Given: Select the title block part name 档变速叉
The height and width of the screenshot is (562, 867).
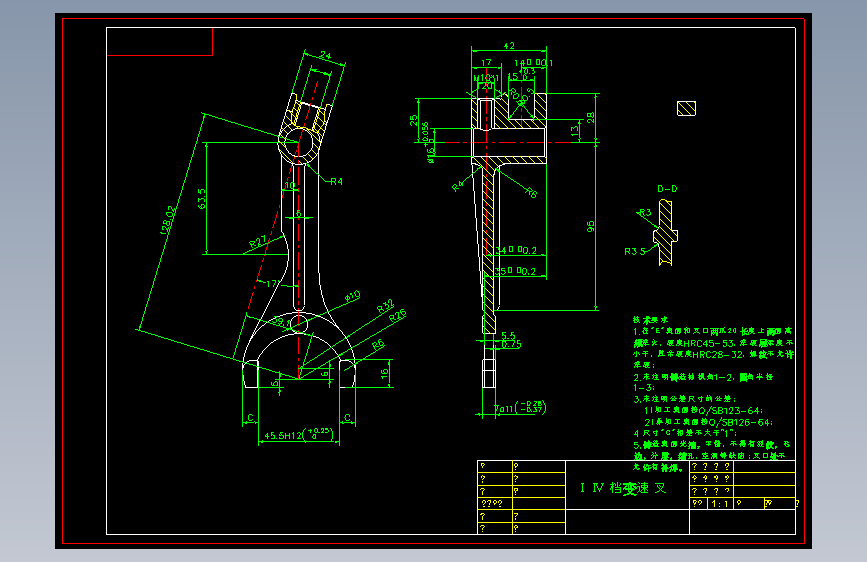Looking at the screenshot, I should [637, 488].
